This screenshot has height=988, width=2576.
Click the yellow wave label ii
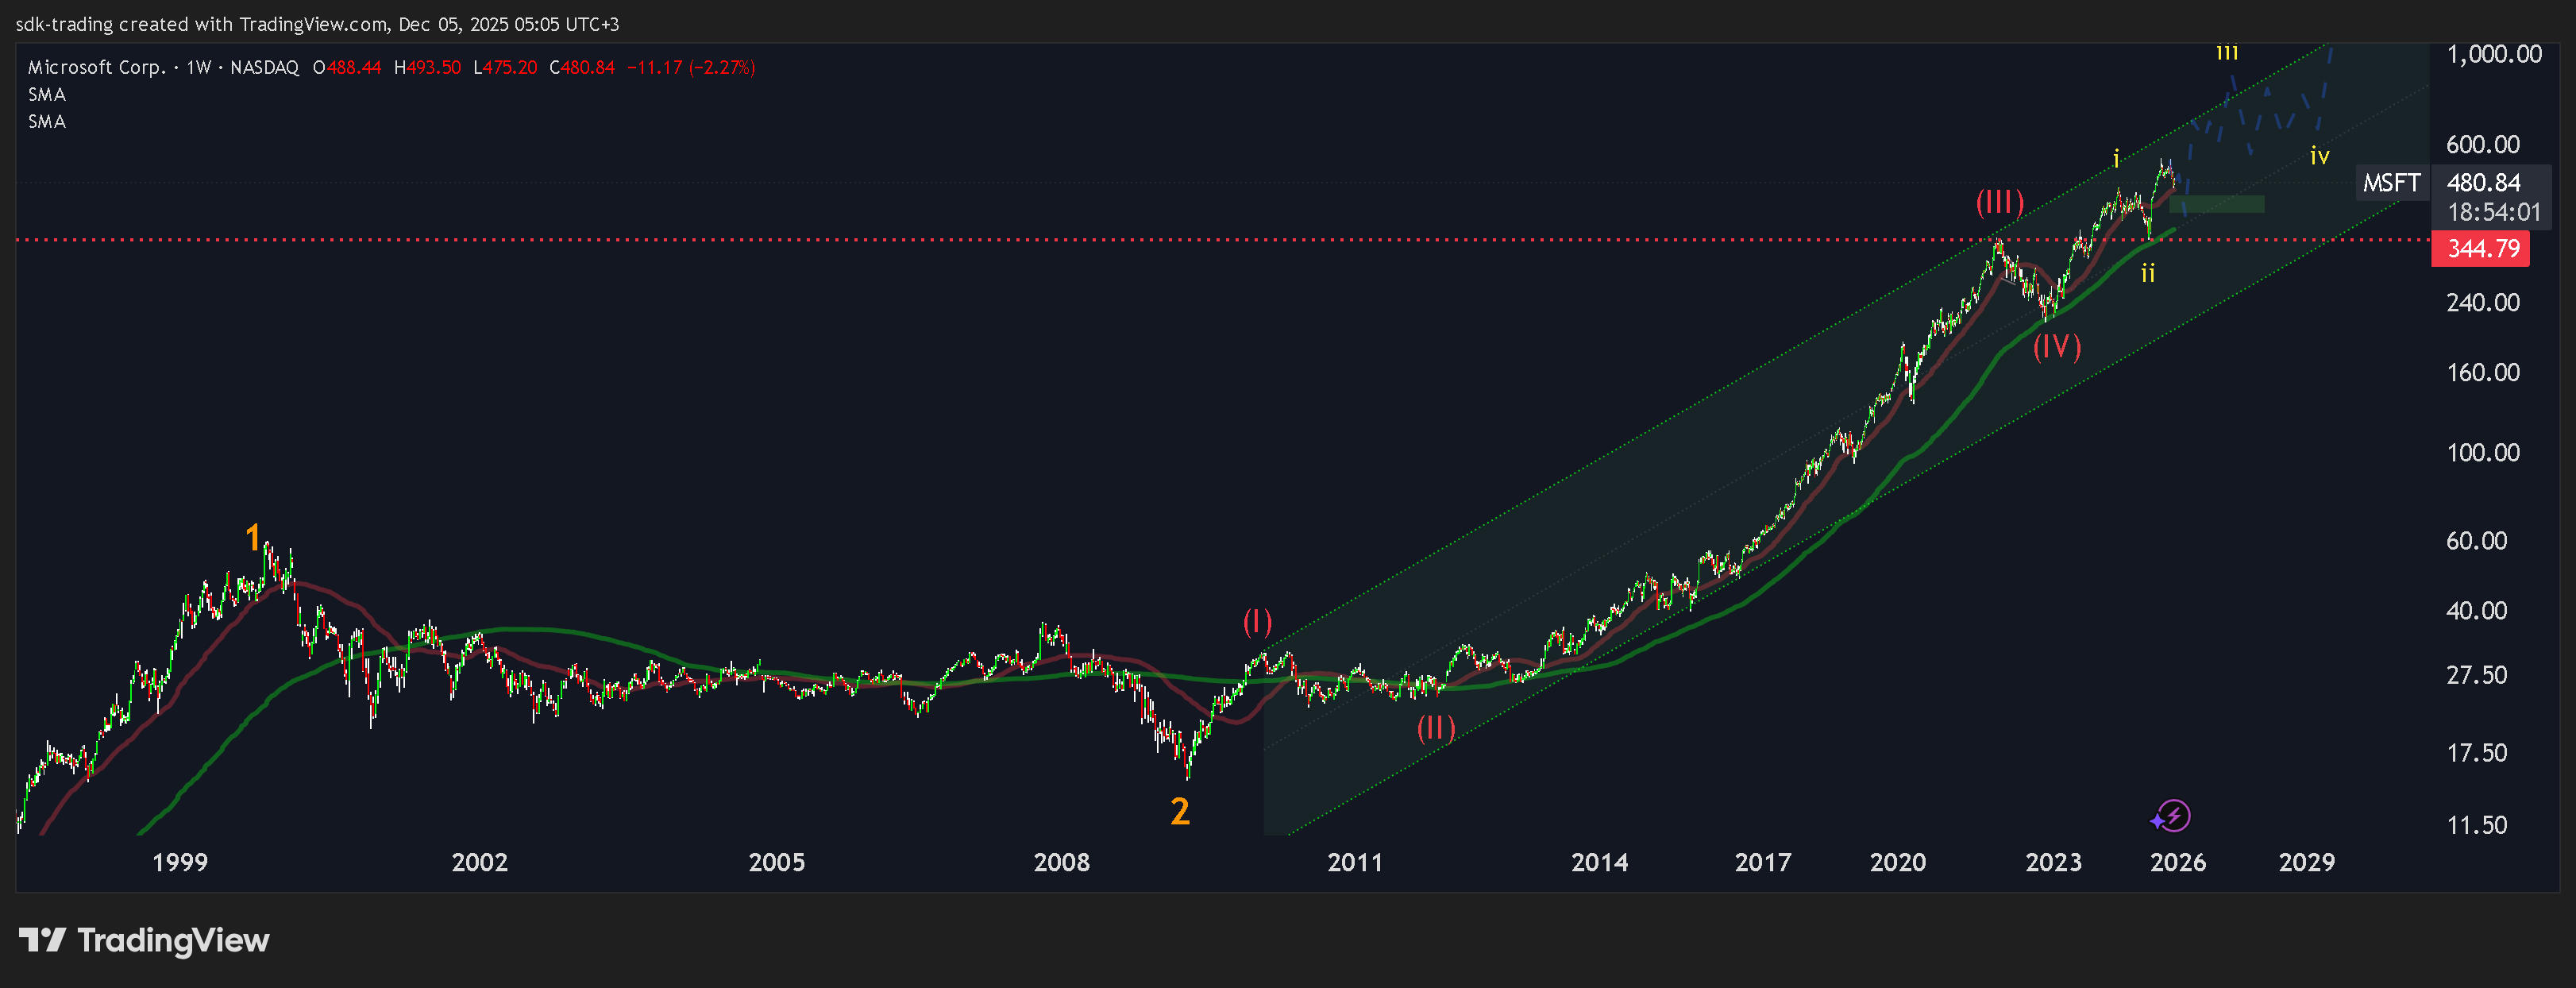pos(2148,272)
